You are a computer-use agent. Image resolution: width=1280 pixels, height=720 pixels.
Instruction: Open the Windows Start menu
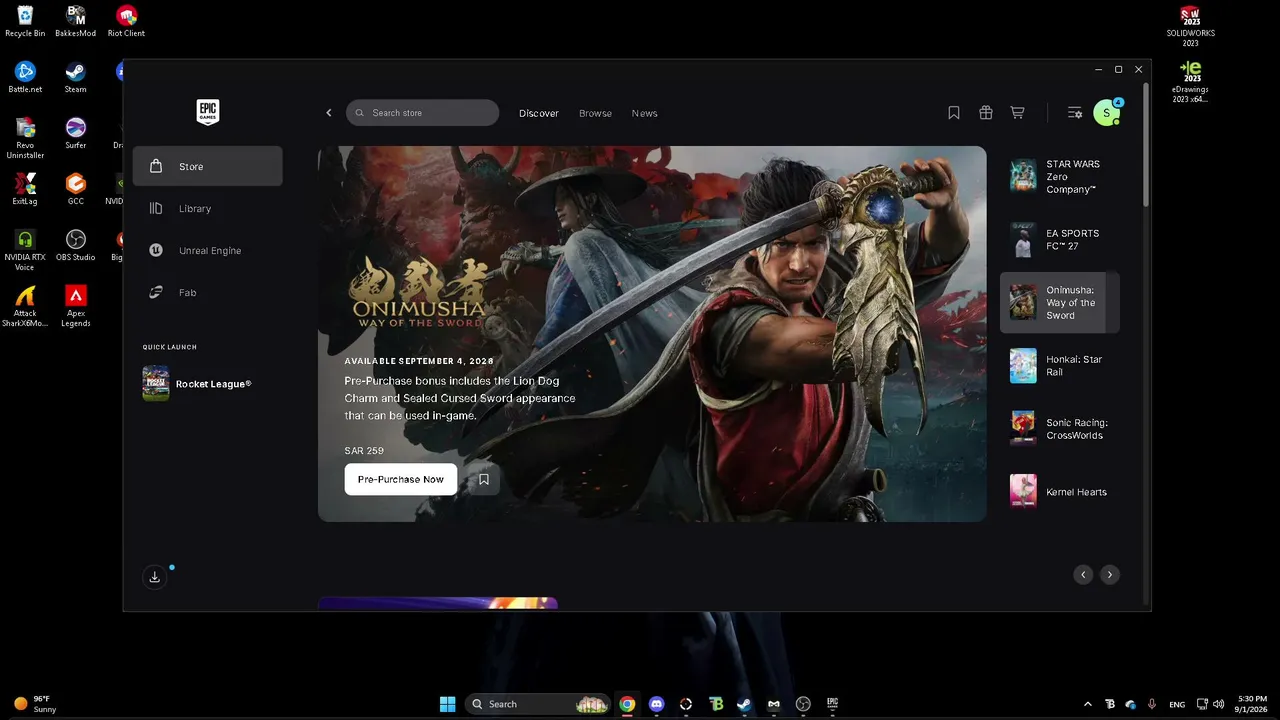[x=448, y=704]
